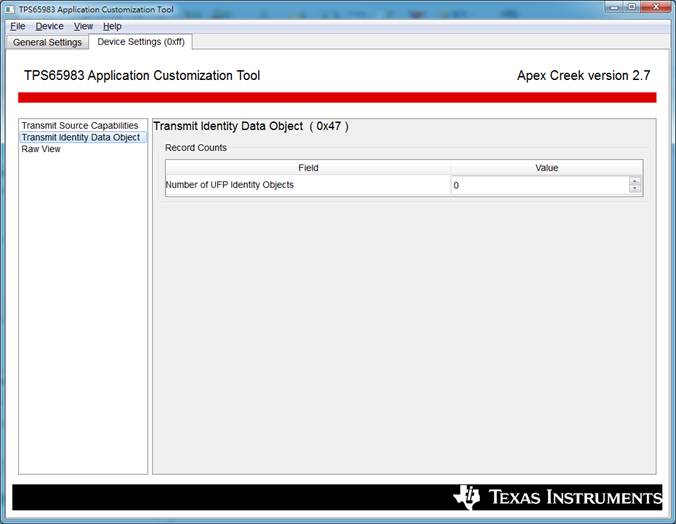The height and width of the screenshot is (524, 676).
Task: Decrement Number of UFP Identity Objects value
Action: click(x=634, y=188)
